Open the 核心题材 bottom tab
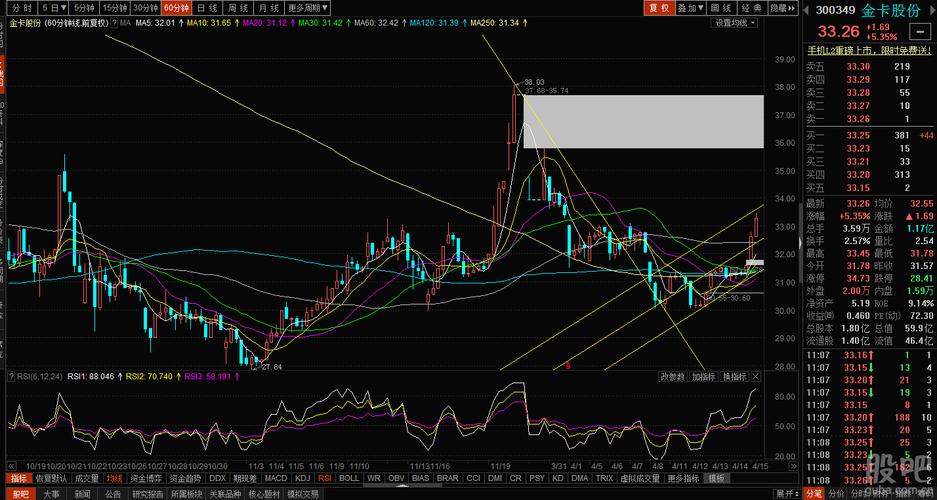 265,494
